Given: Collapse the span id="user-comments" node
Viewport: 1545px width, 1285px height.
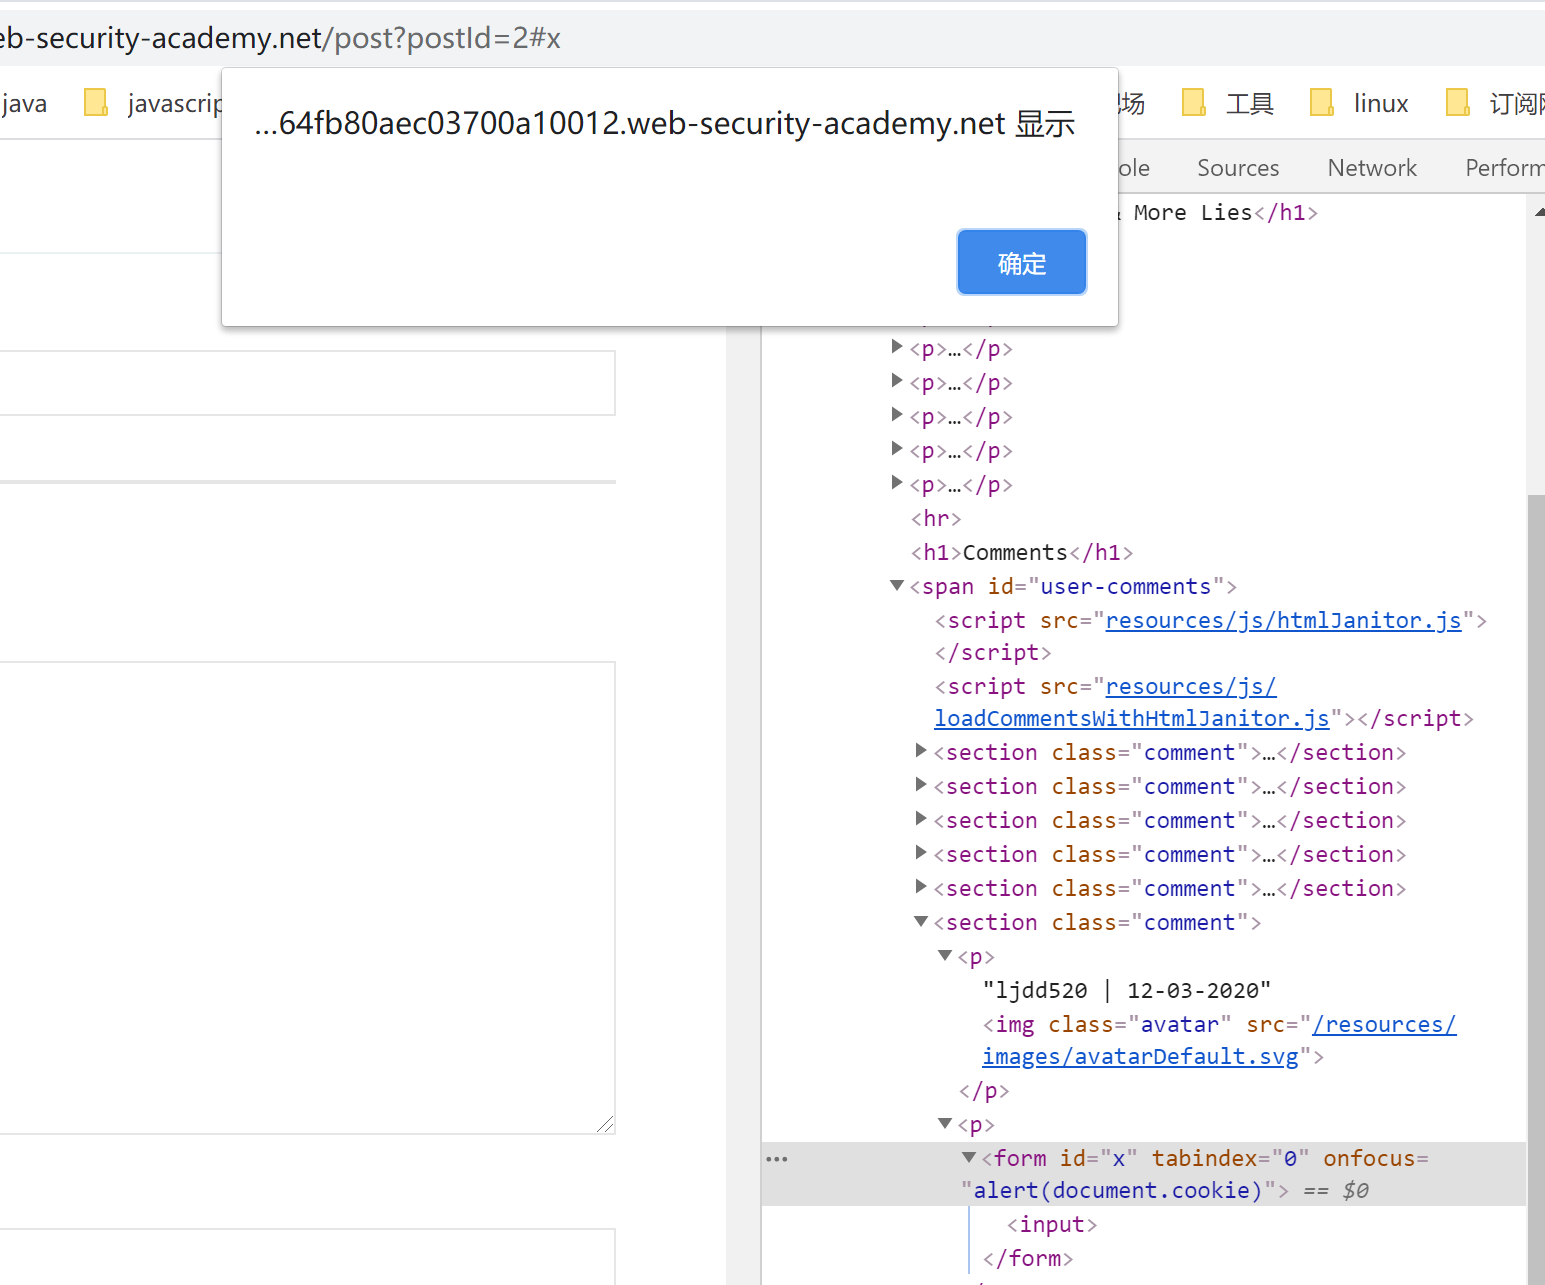Looking at the screenshot, I should pos(897,586).
